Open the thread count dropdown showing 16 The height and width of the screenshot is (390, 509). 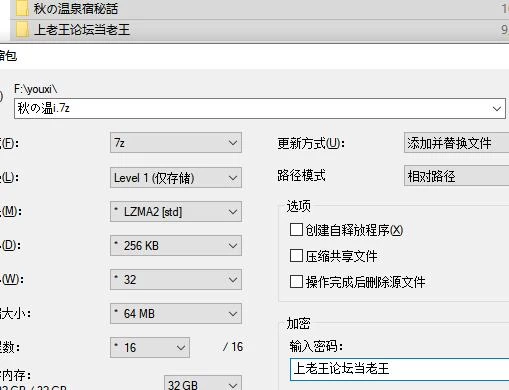[150, 348]
